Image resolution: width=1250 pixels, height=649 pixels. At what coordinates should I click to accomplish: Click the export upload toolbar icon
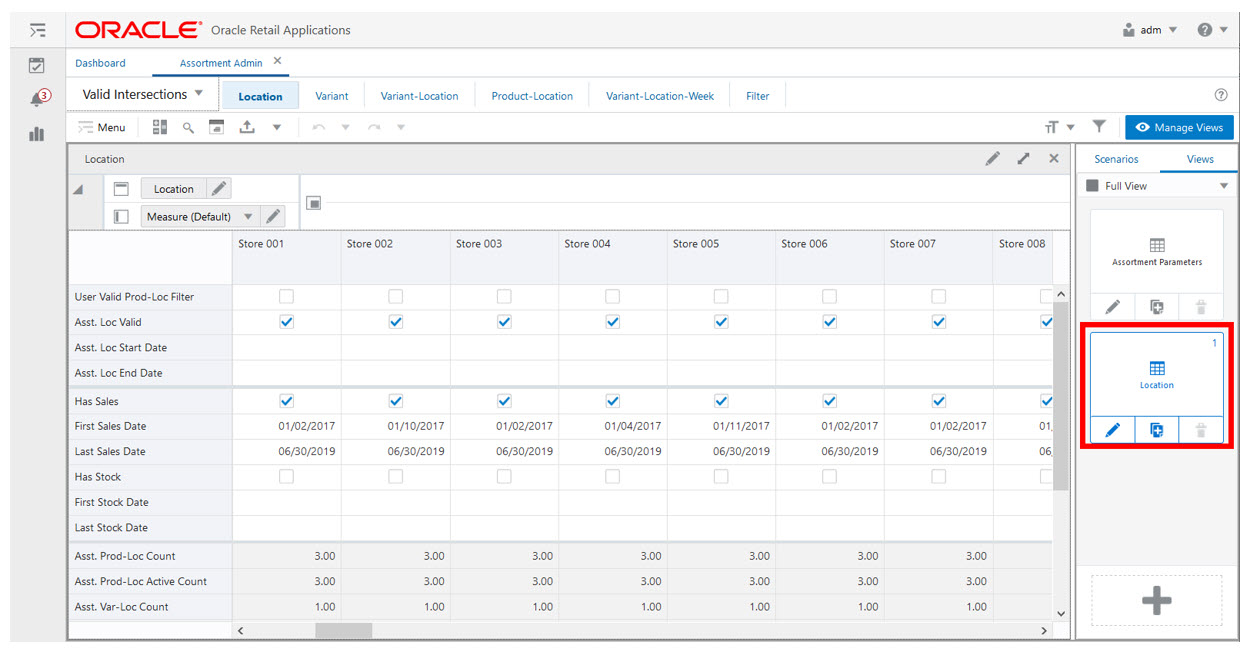pos(246,127)
